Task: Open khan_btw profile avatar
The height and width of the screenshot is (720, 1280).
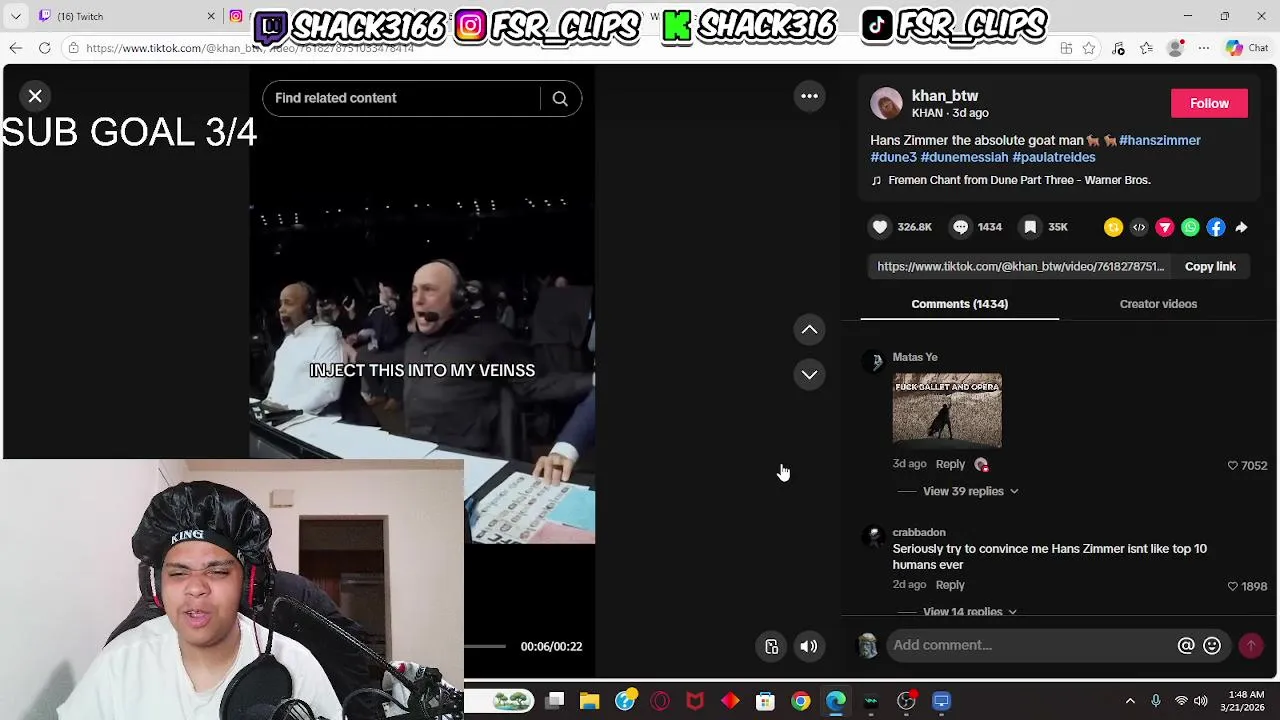Action: point(886,104)
